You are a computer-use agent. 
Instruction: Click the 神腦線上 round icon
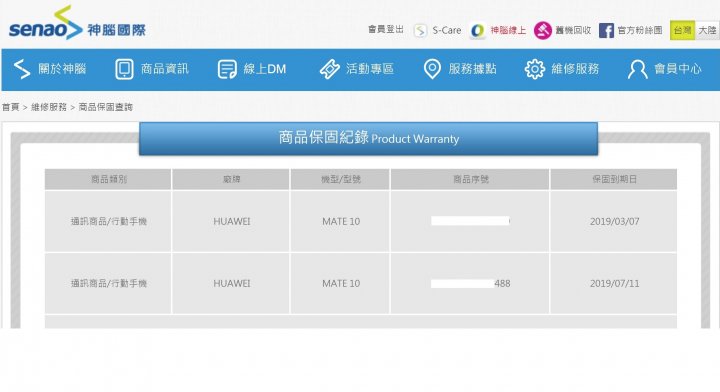click(478, 31)
